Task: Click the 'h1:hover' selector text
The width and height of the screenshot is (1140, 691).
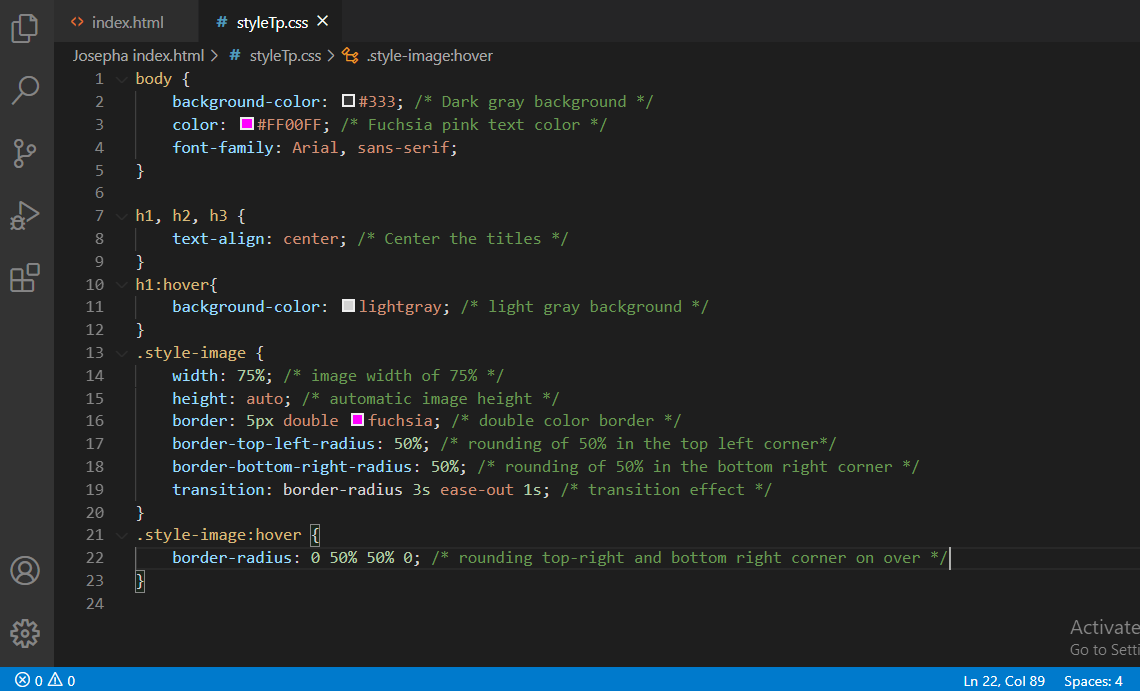Action: (x=172, y=284)
